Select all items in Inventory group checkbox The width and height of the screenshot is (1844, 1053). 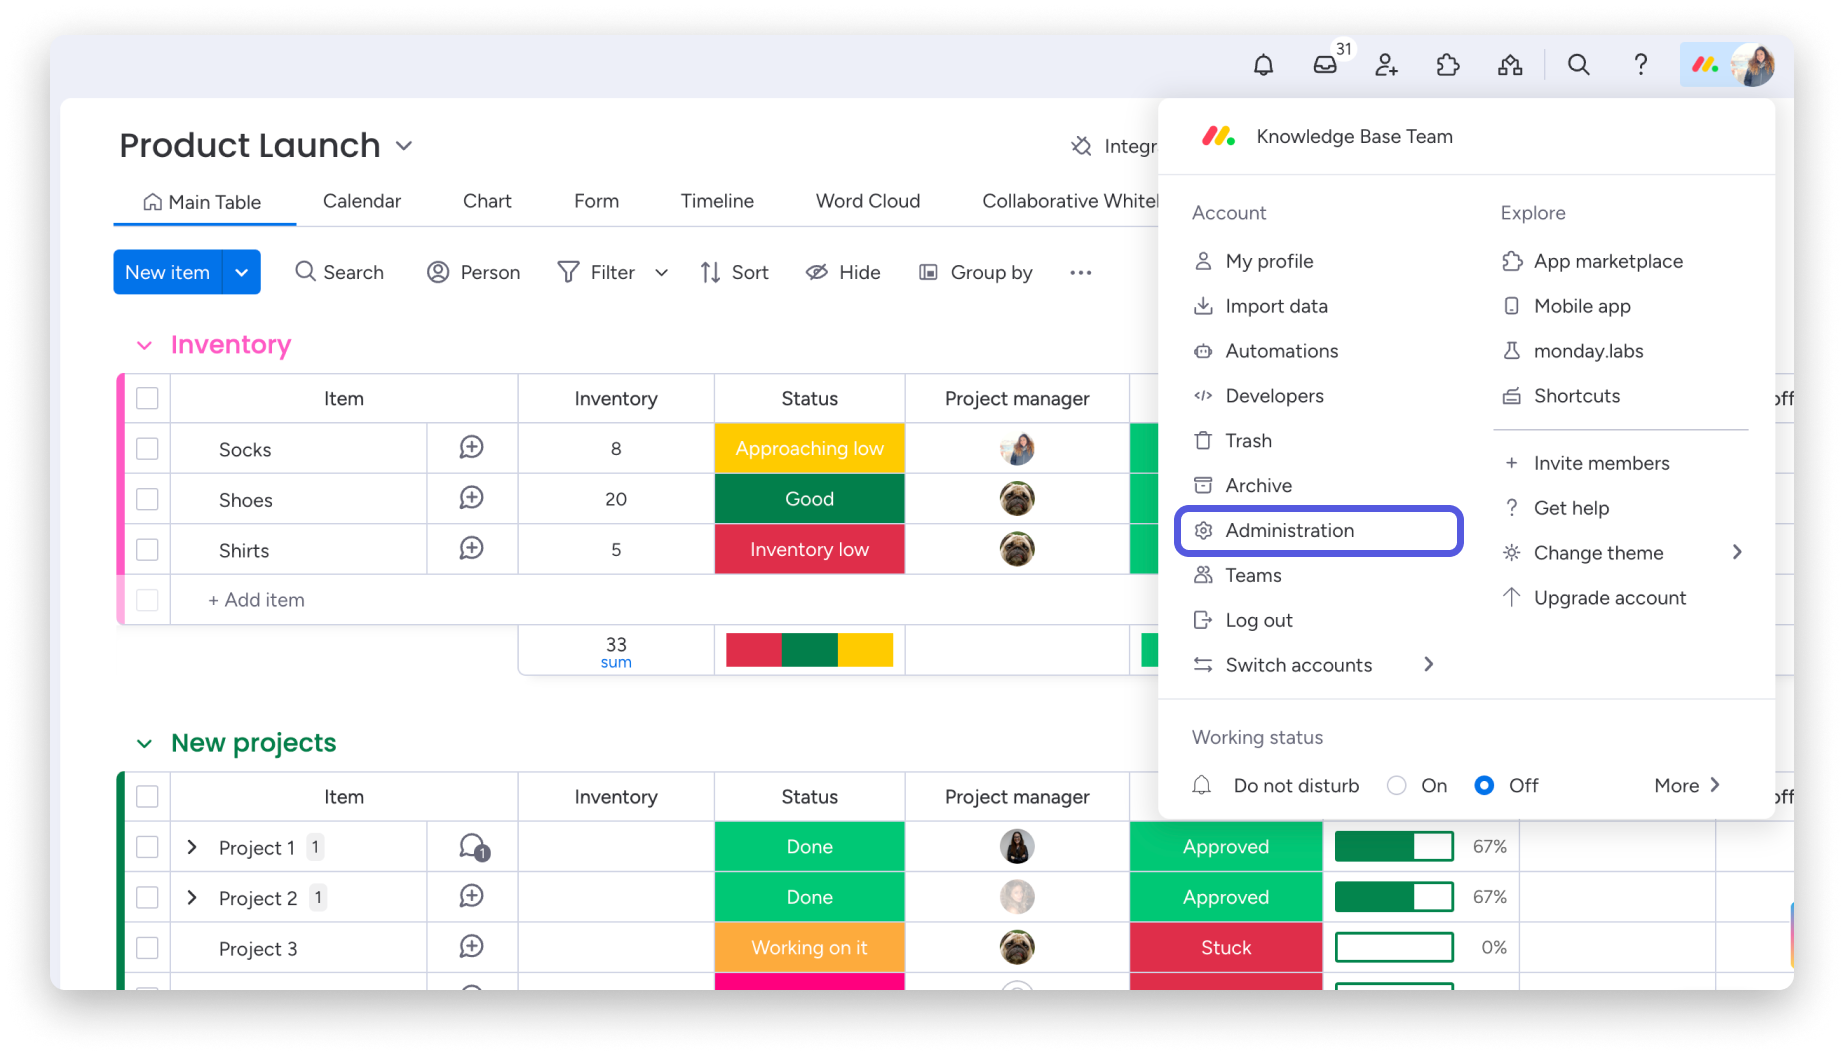tap(147, 398)
